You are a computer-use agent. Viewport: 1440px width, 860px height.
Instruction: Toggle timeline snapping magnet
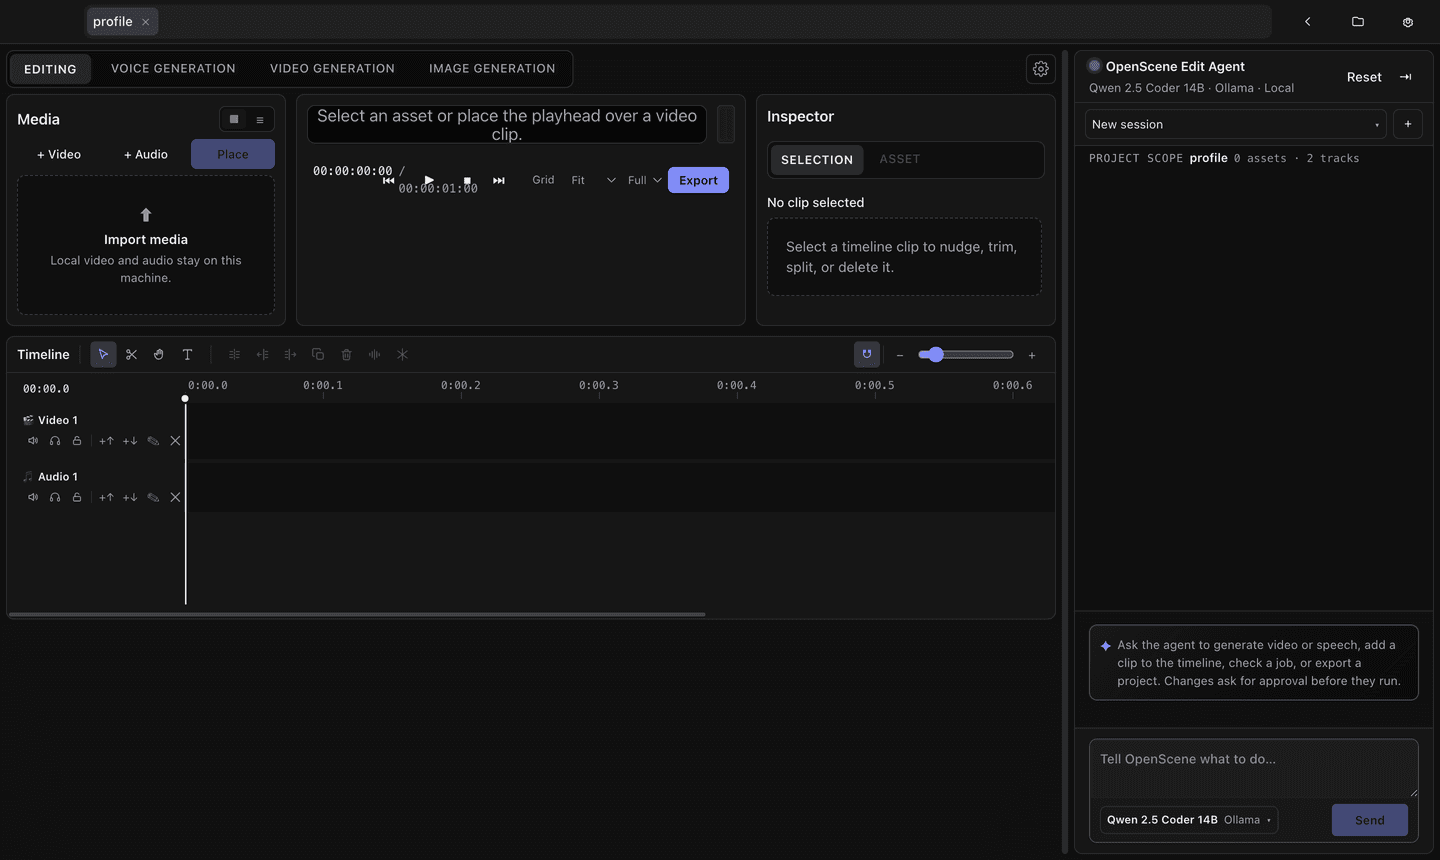click(x=867, y=354)
